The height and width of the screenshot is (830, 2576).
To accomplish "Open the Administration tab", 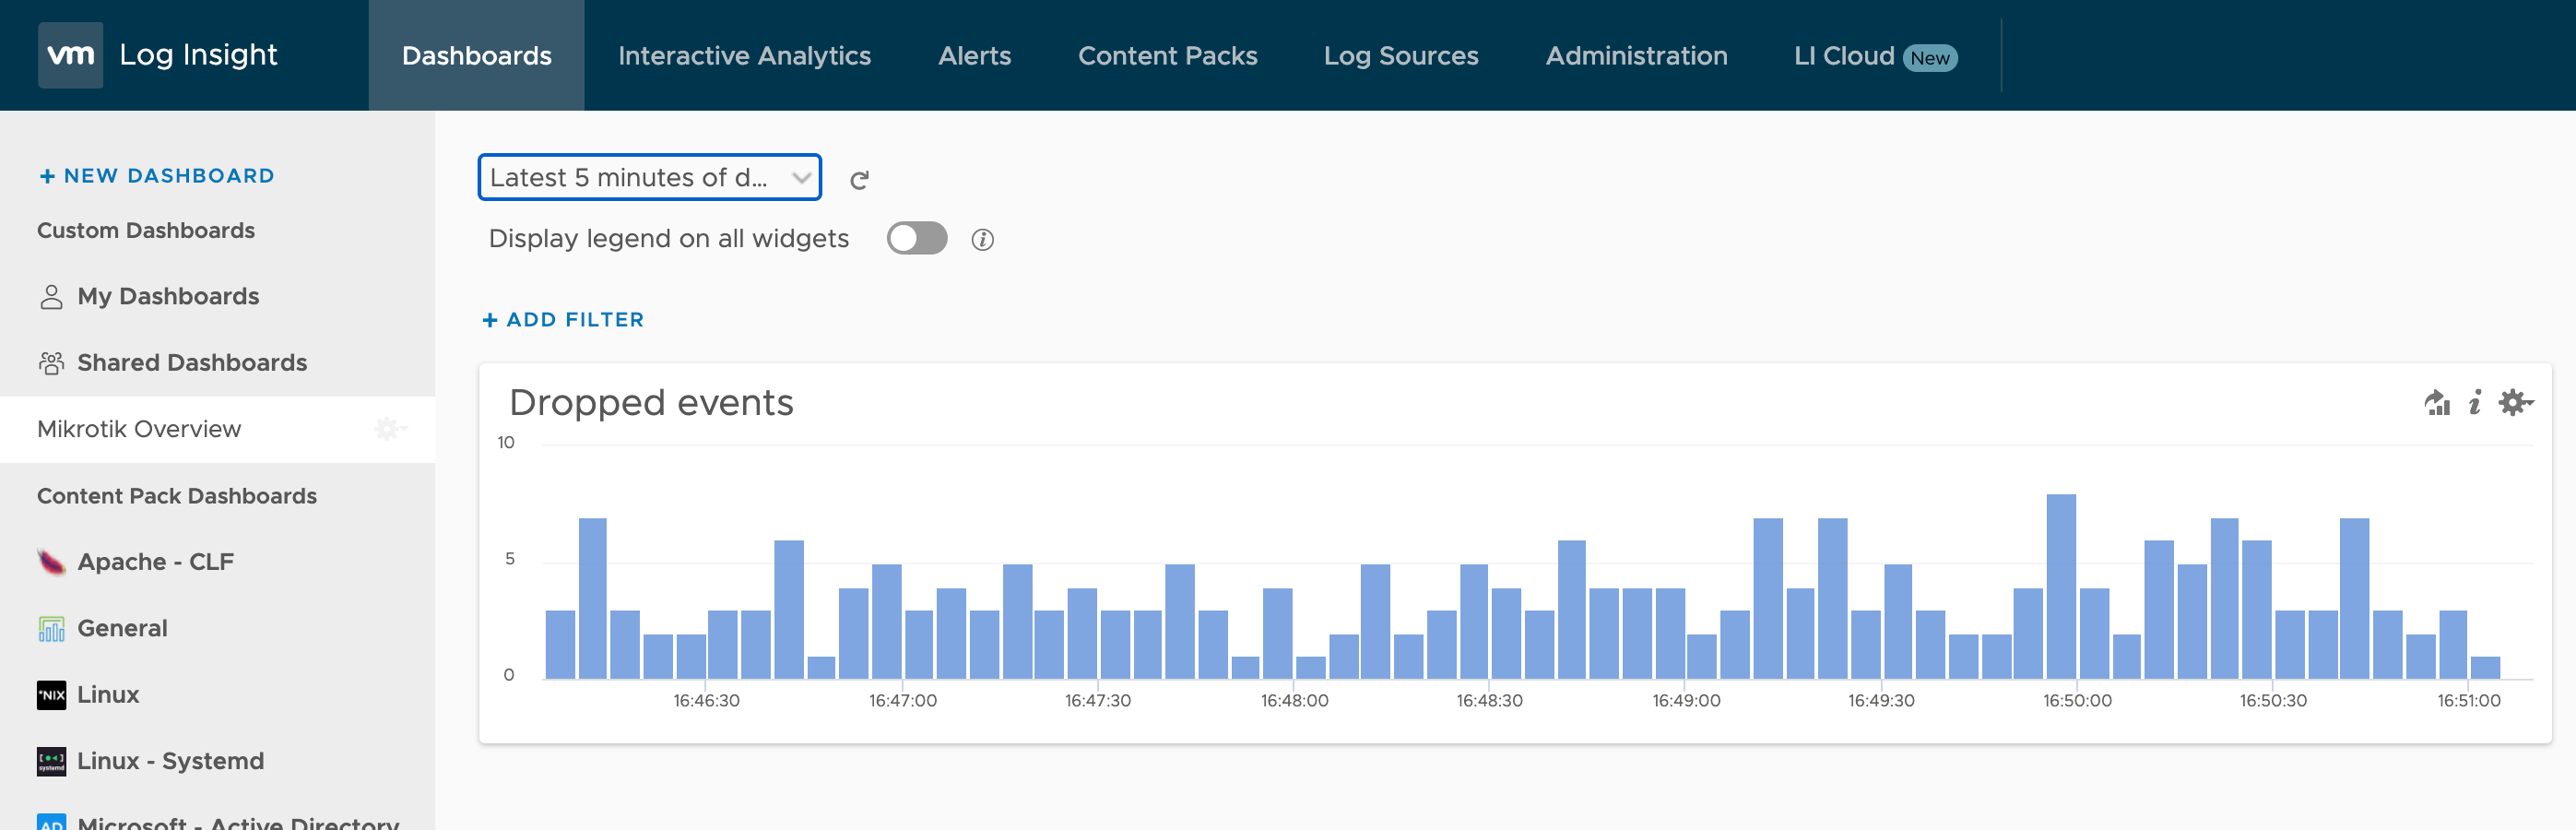I will tap(1636, 55).
